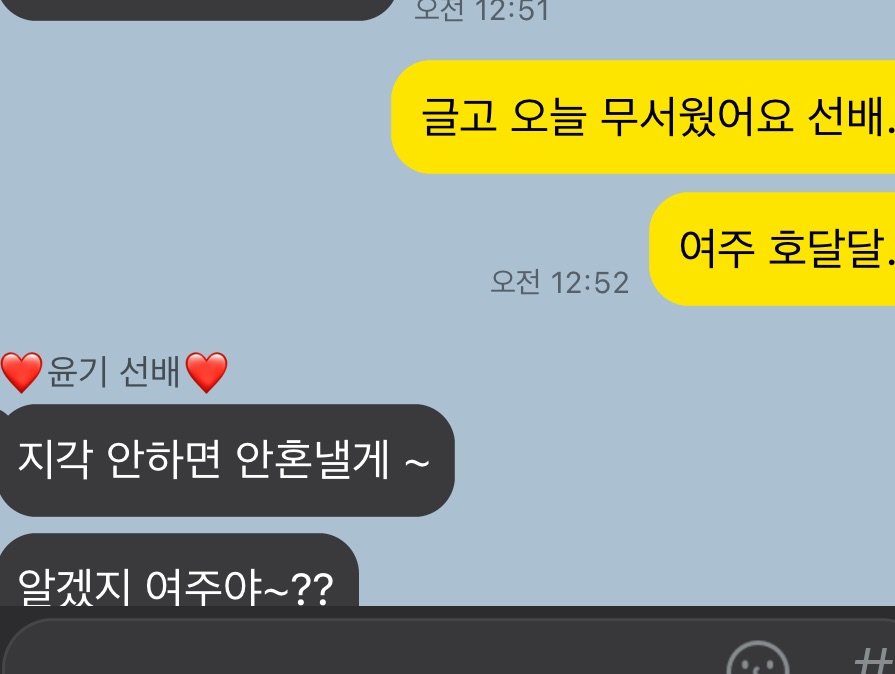The image size is (895, 674).
Task: Tap the cut-off dark bubble at top
Action: (x=197, y=9)
